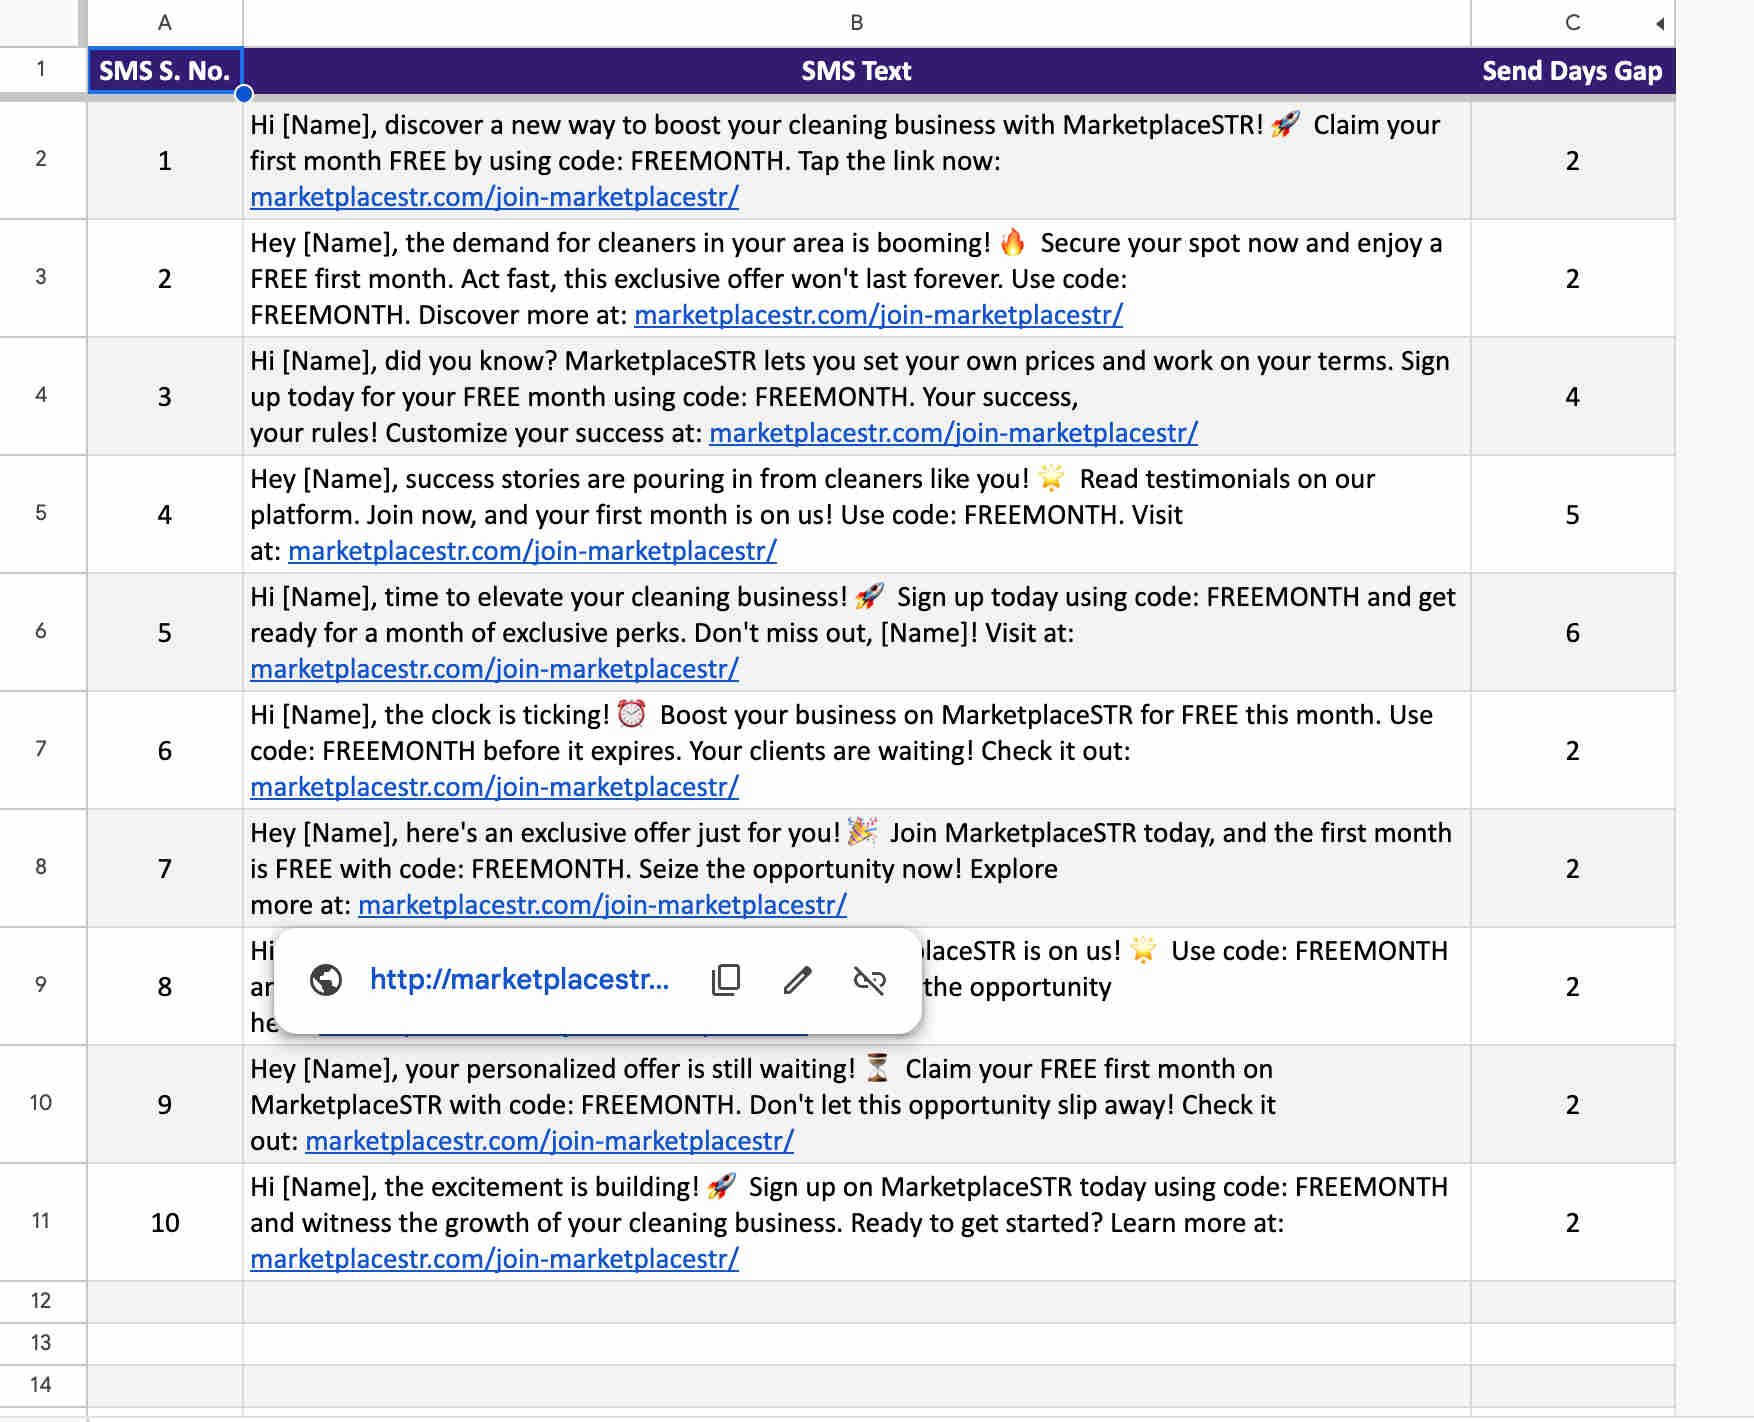This screenshot has width=1754, height=1422.
Task: Select row header 8
Action: (41, 867)
